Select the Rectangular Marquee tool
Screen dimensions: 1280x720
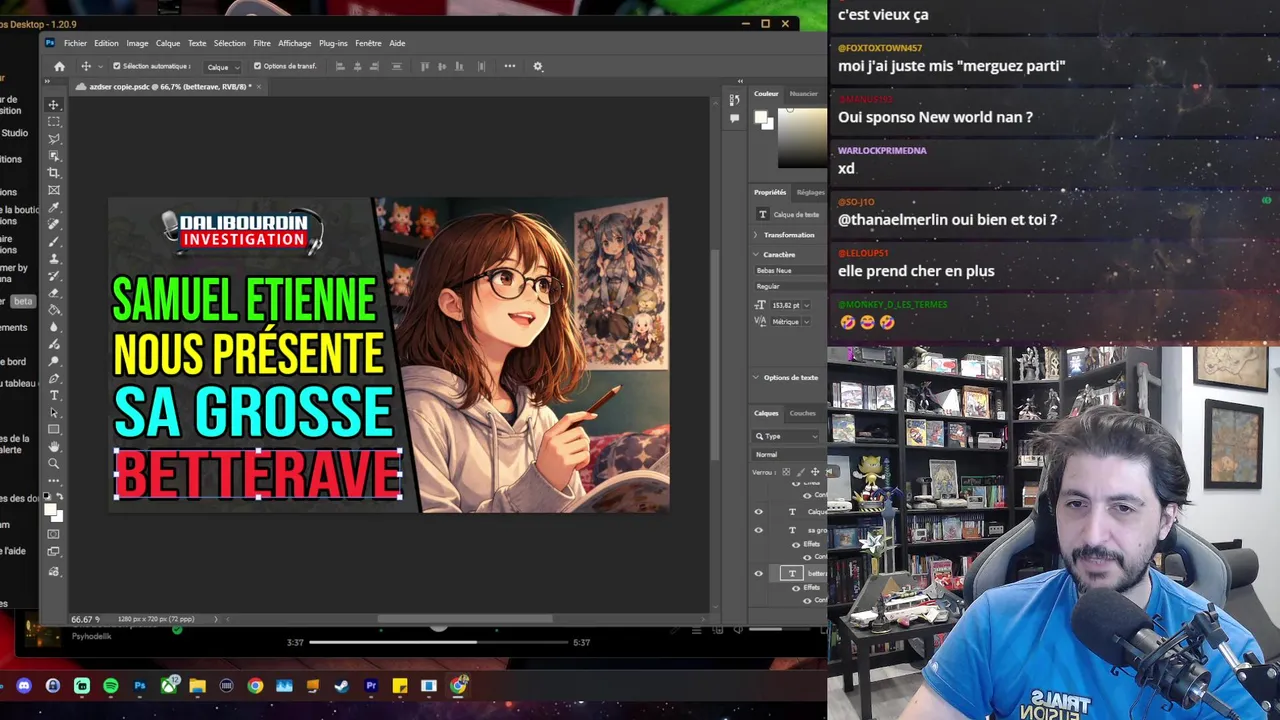tap(54, 121)
